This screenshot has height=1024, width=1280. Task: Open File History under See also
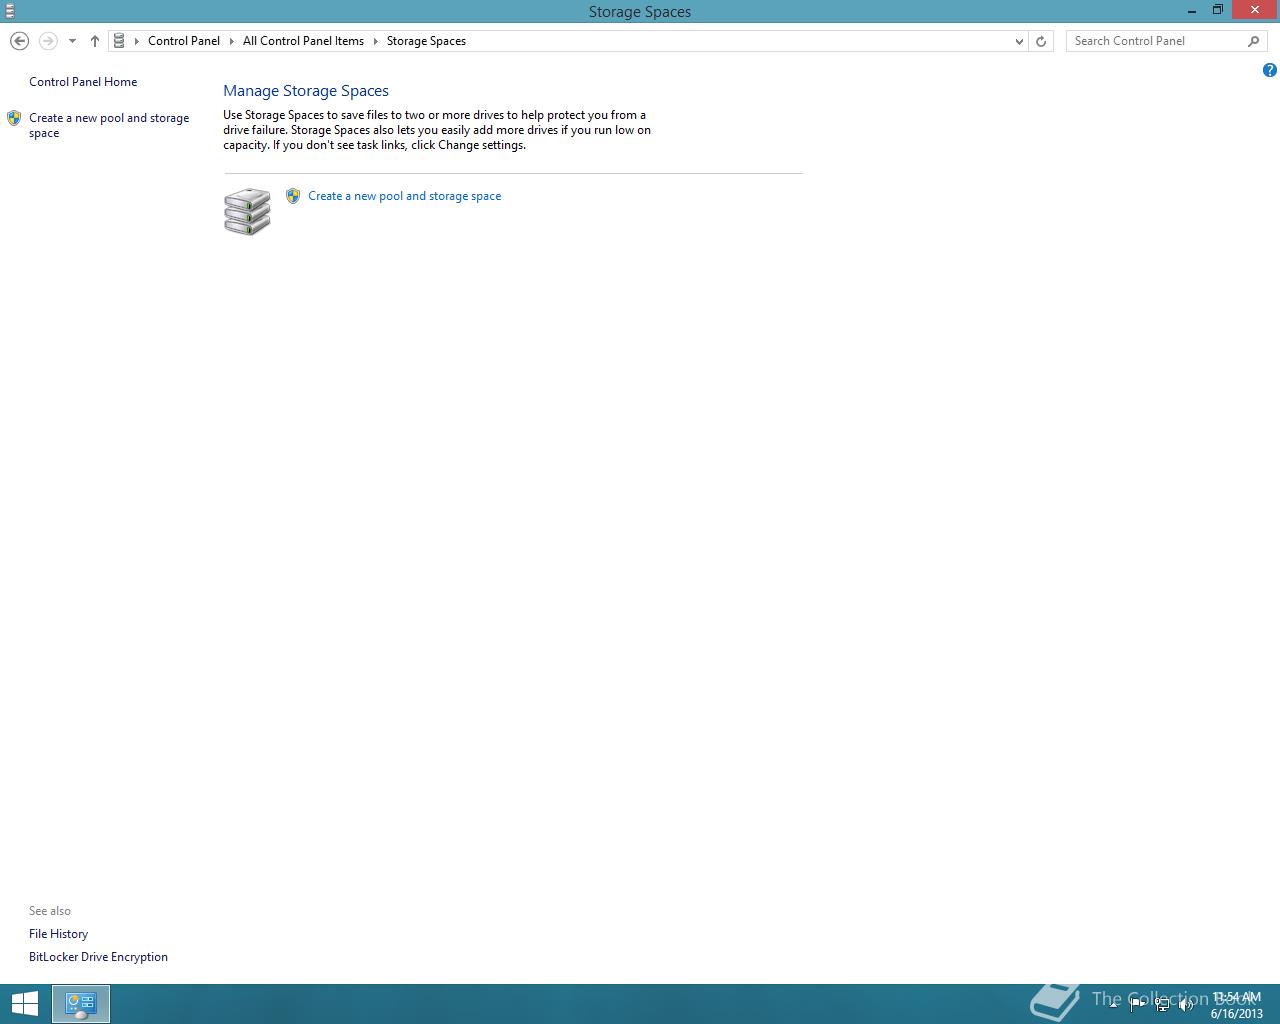[58, 934]
